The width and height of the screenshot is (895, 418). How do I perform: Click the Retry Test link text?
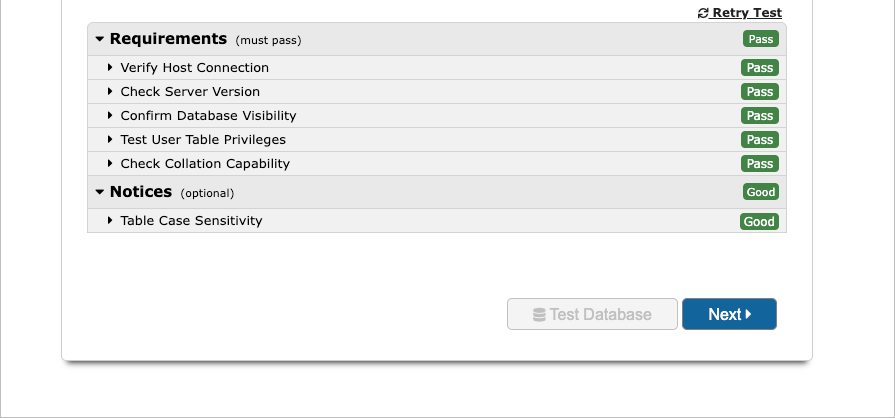[747, 13]
